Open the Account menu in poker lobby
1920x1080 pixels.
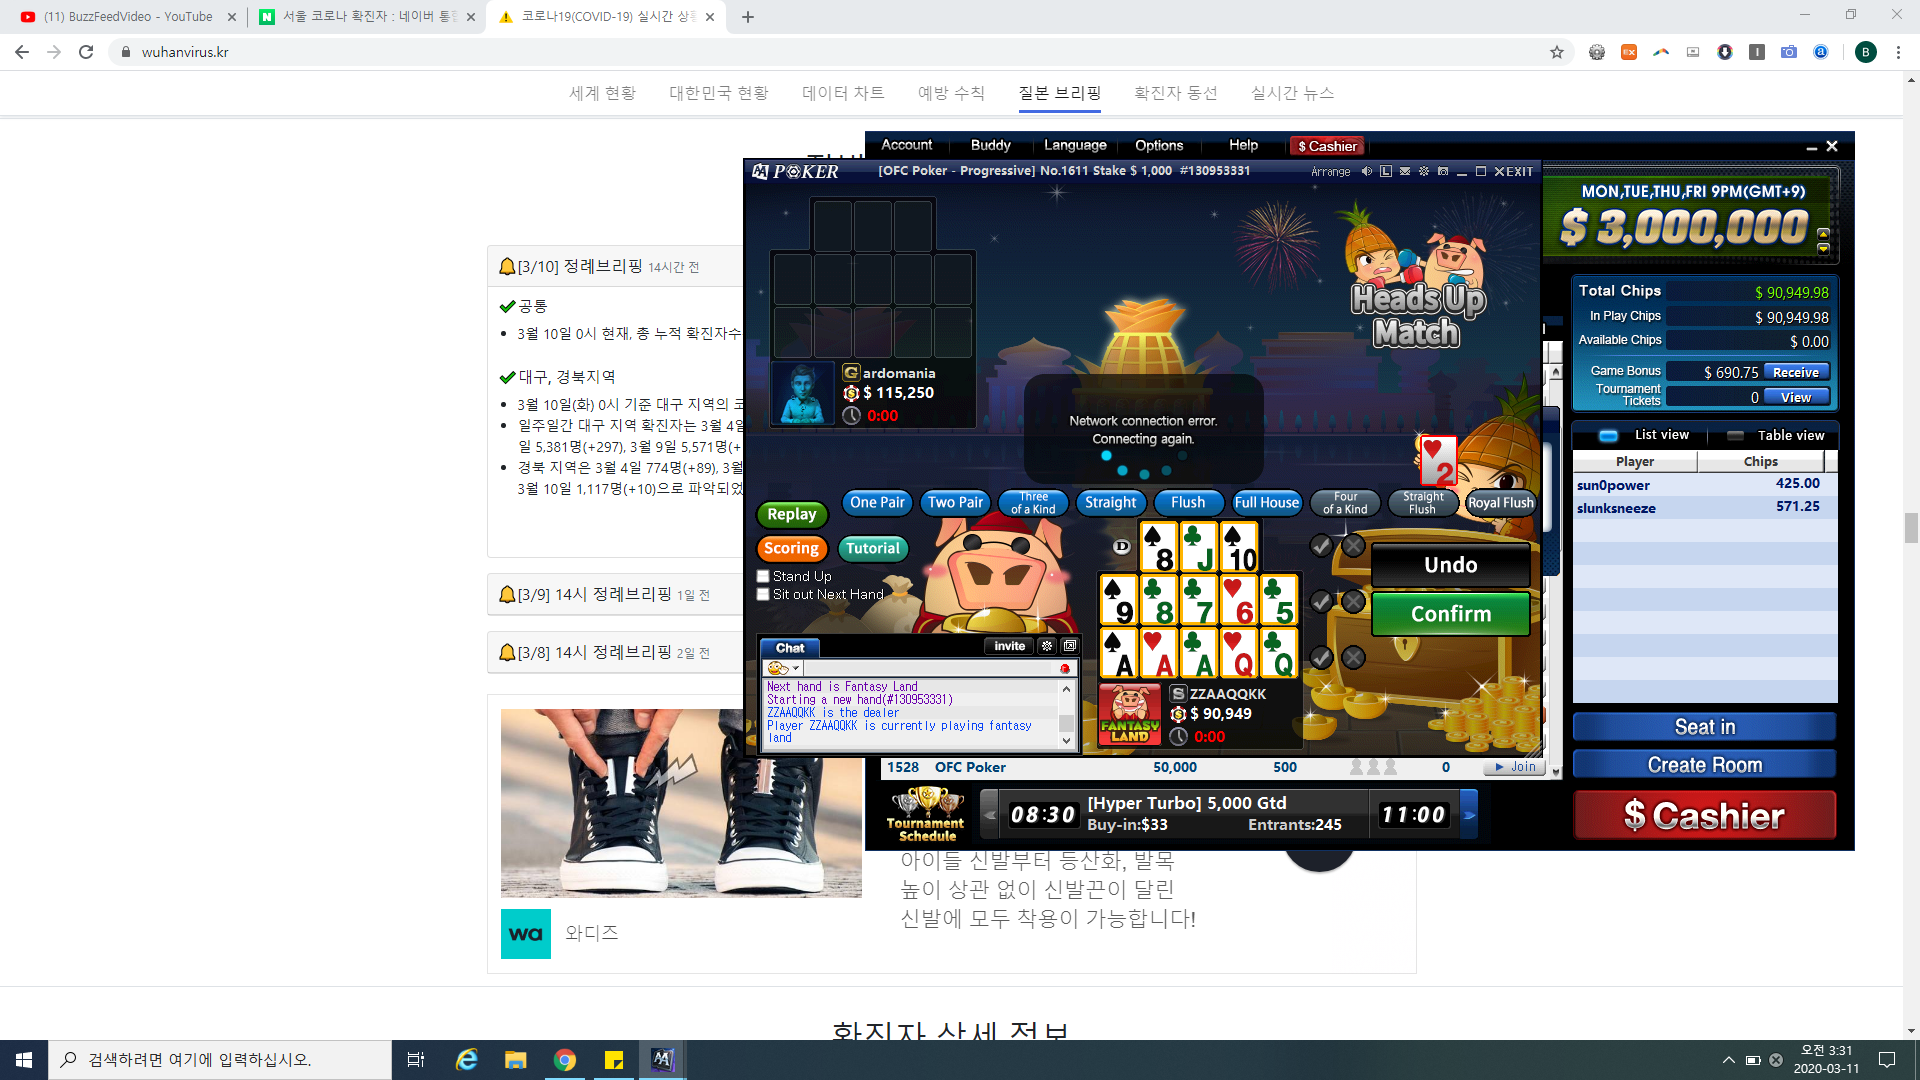[906, 145]
